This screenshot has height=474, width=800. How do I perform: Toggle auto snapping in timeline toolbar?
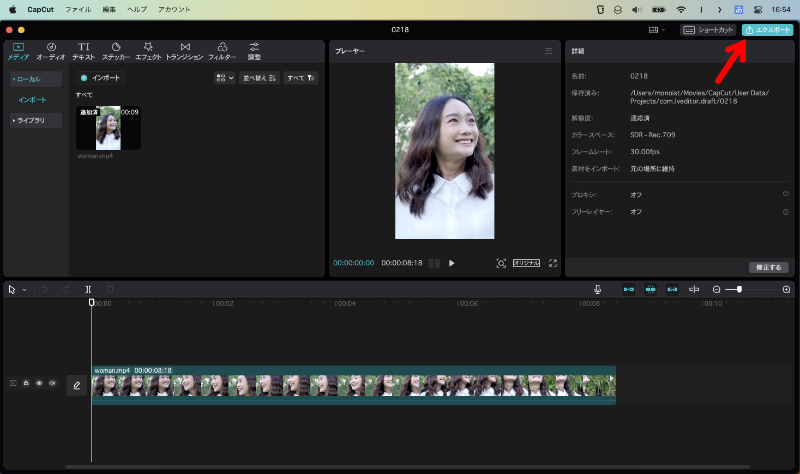pyautogui.click(x=651, y=289)
